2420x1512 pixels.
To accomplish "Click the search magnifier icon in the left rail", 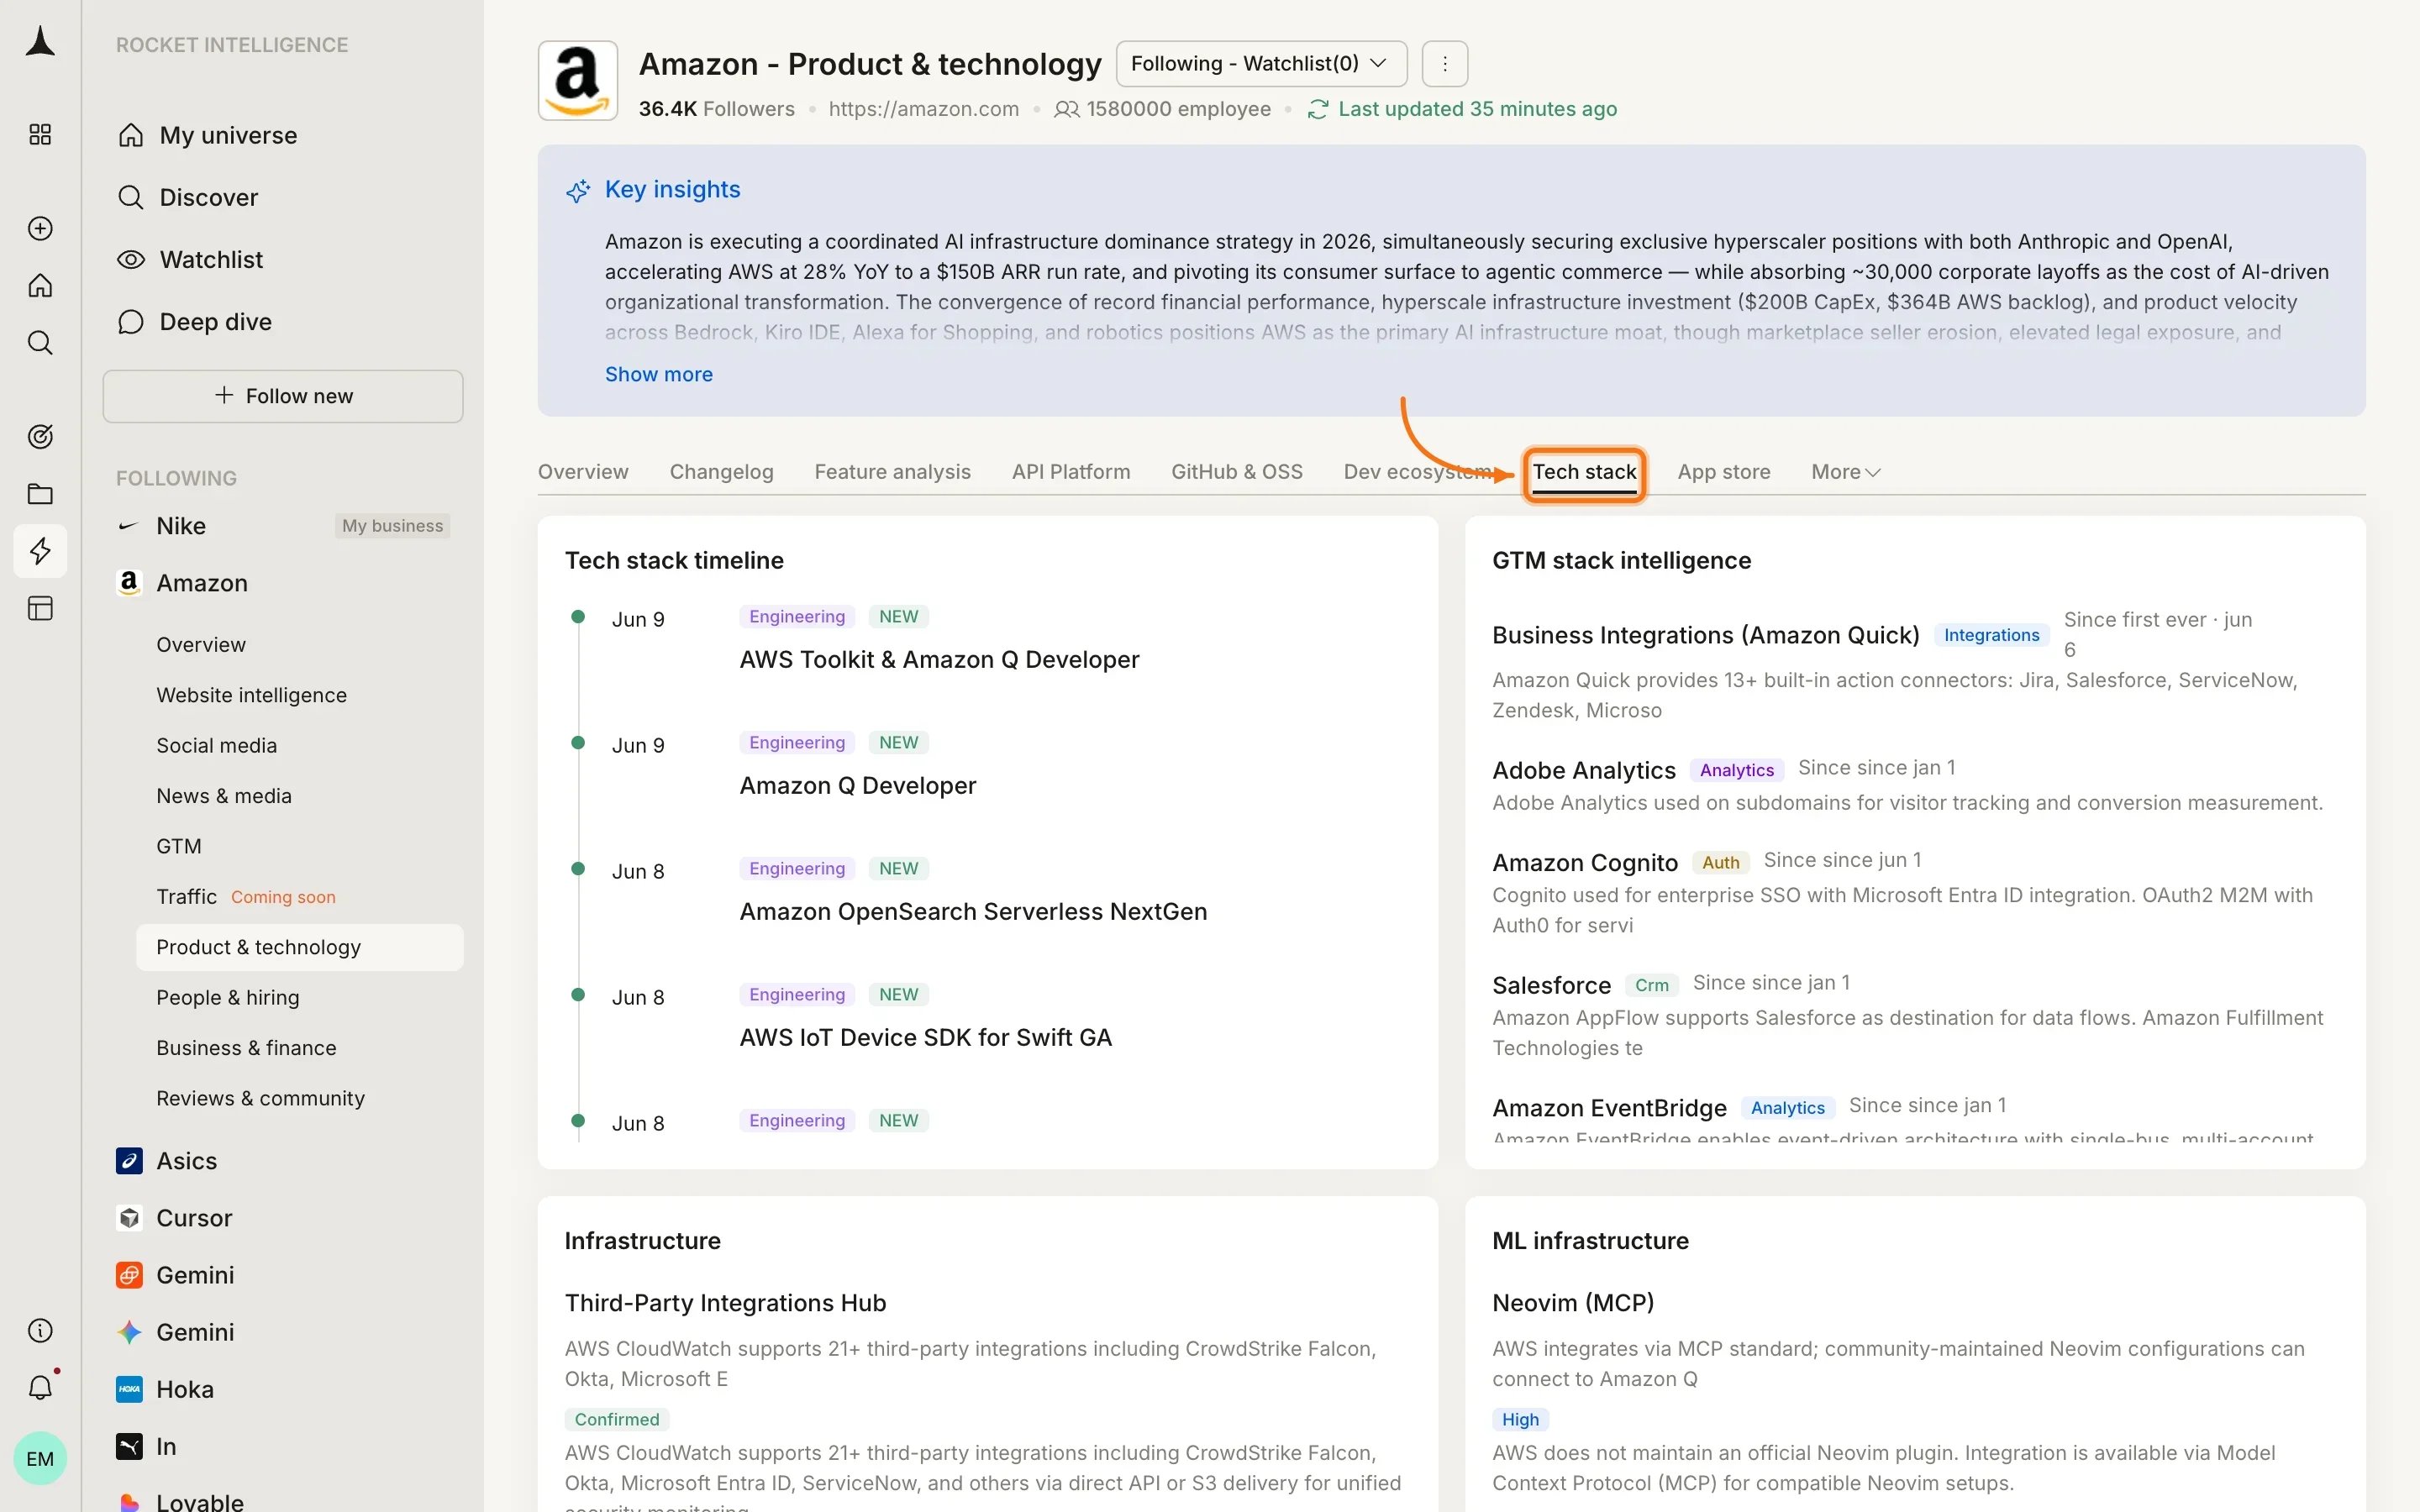I will 40,343.
